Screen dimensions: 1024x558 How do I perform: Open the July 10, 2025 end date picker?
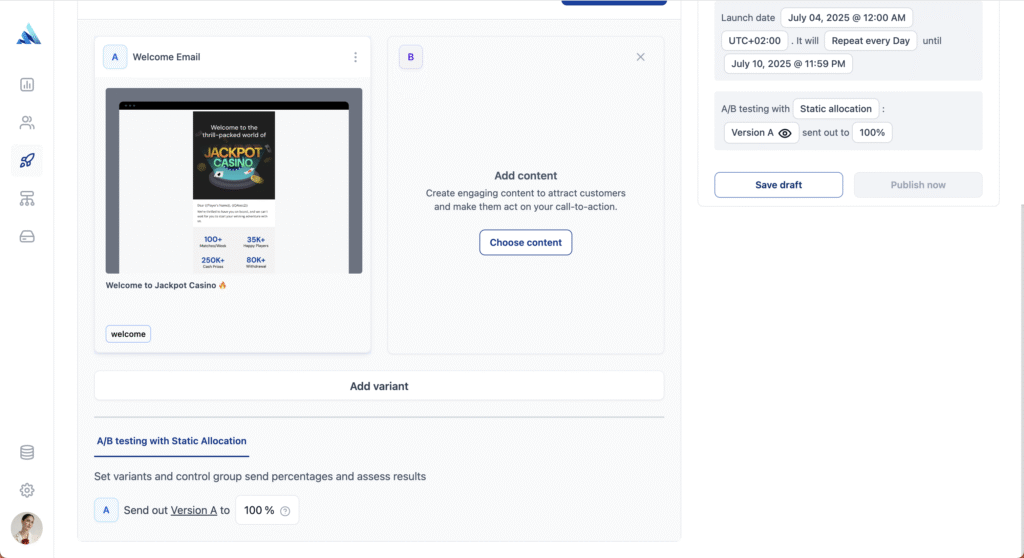[788, 63]
